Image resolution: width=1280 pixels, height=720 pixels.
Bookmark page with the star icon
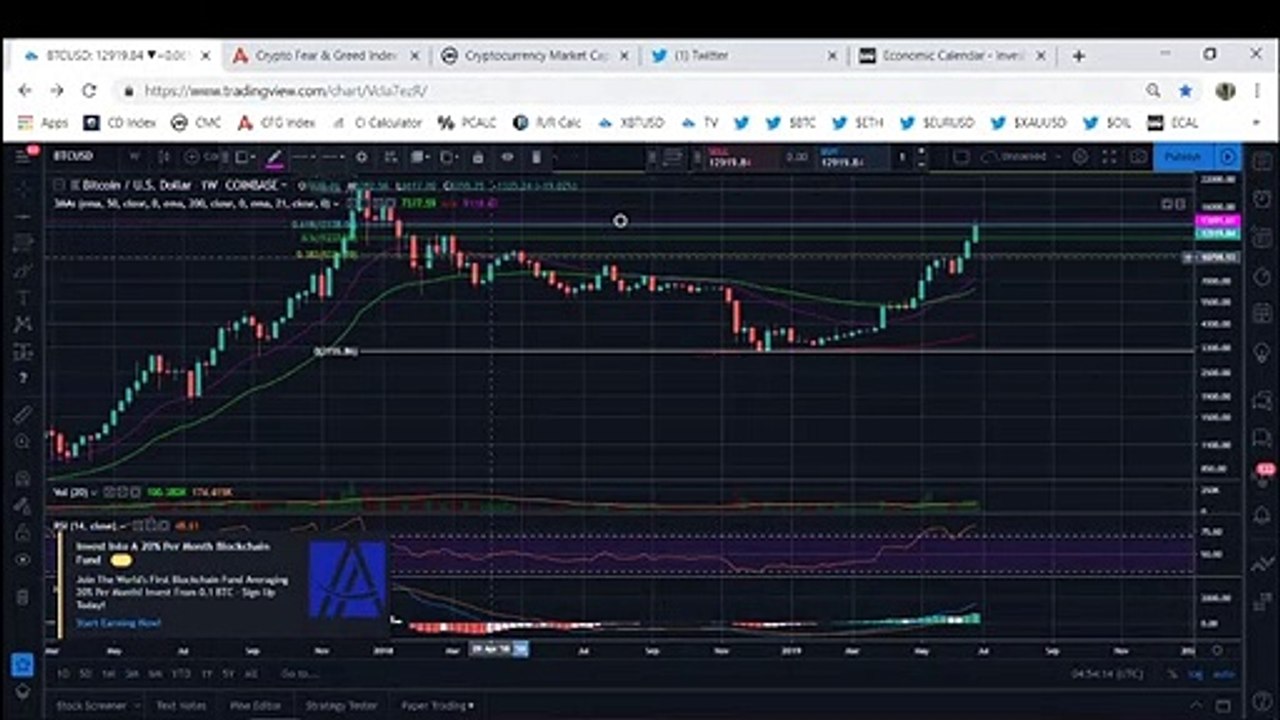[x=1185, y=90]
